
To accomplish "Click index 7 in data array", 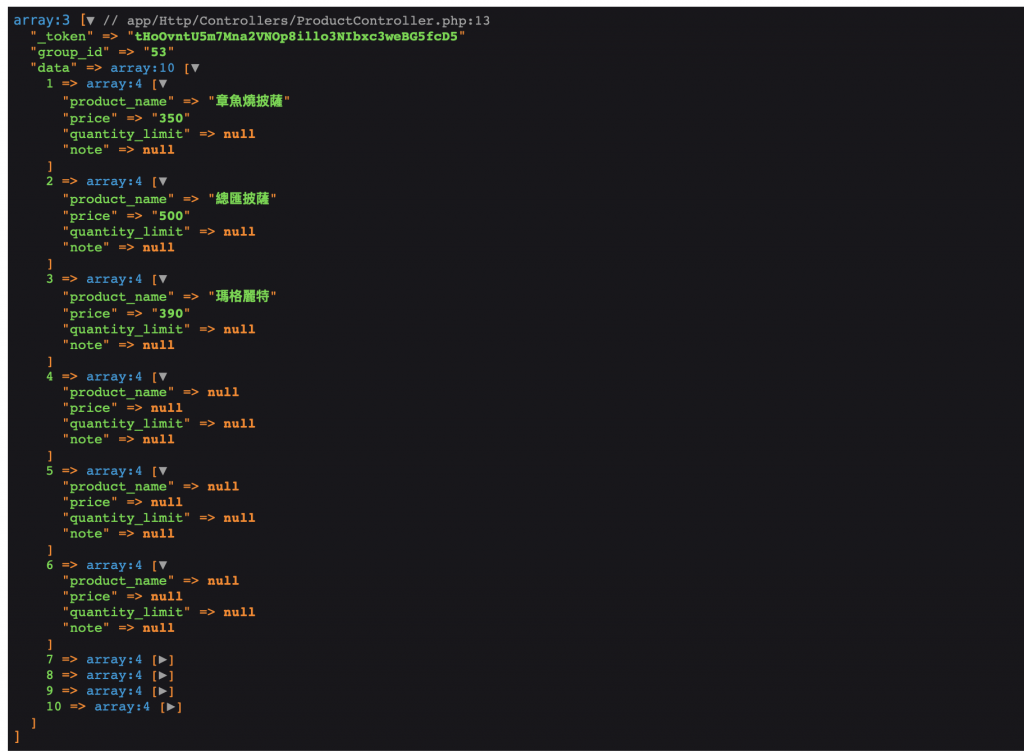I will tap(50, 660).
